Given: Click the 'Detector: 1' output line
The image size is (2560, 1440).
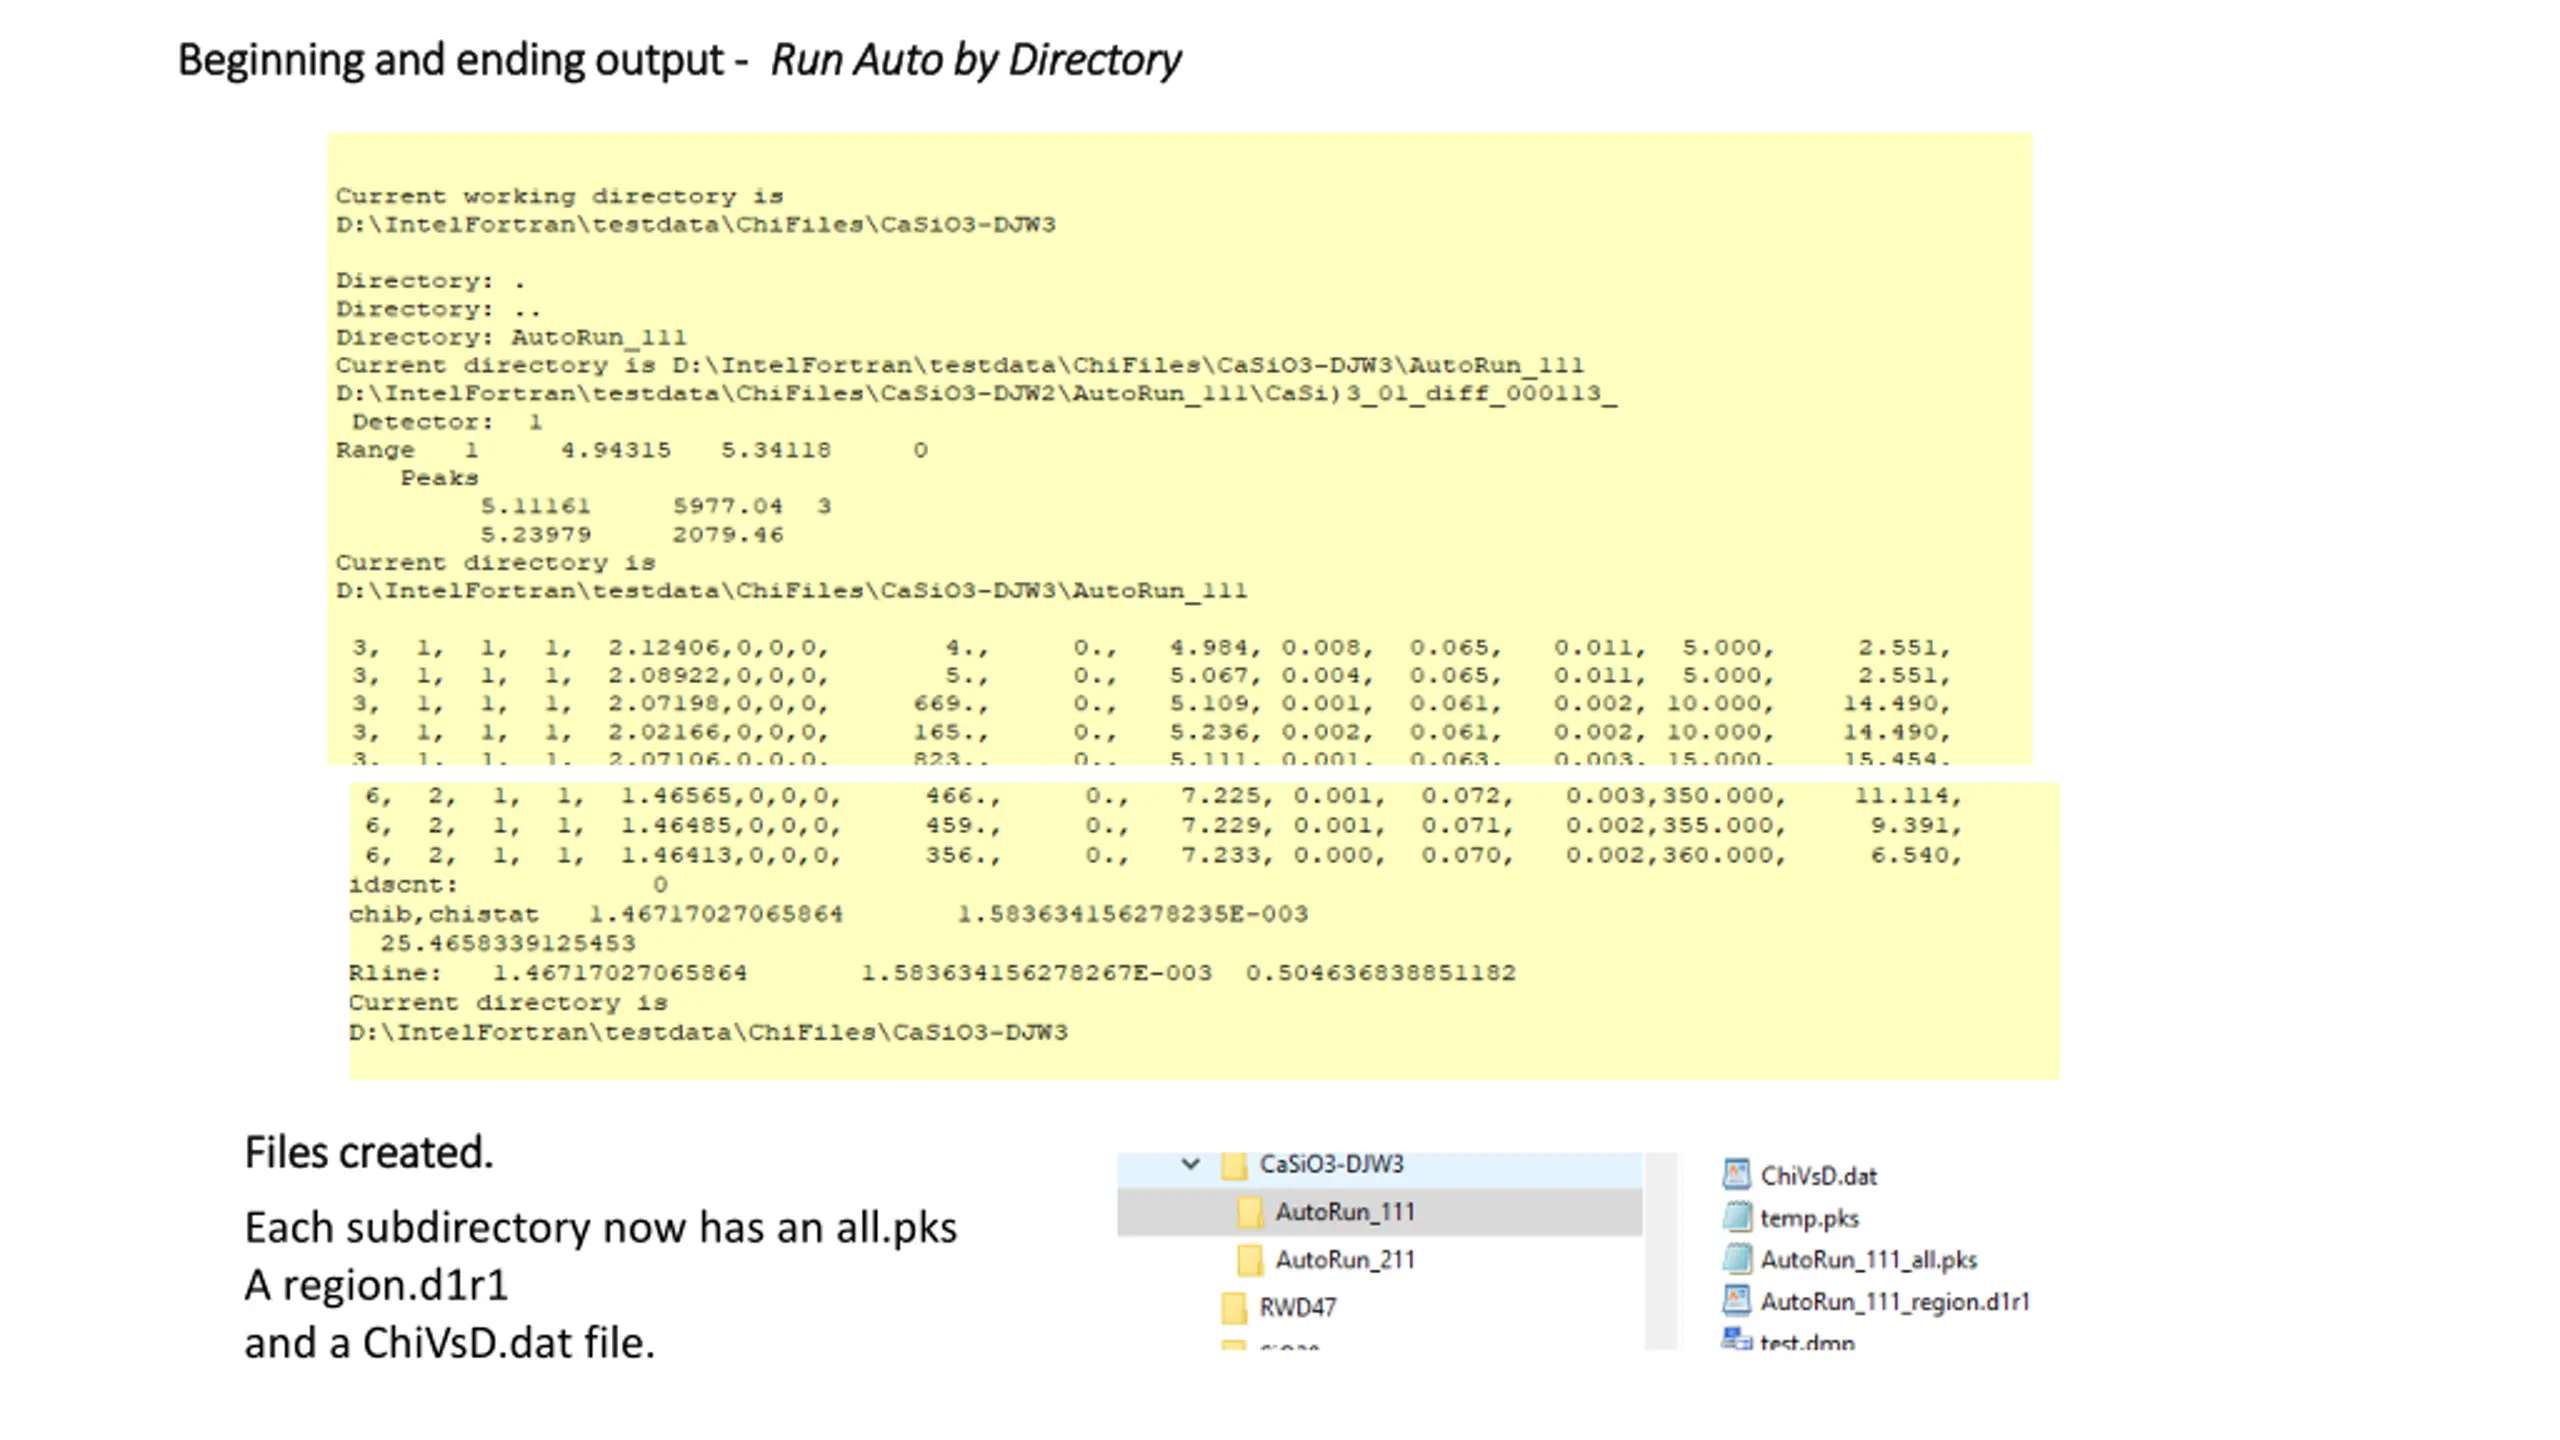Looking at the screenshot, I should click(447, 422).
